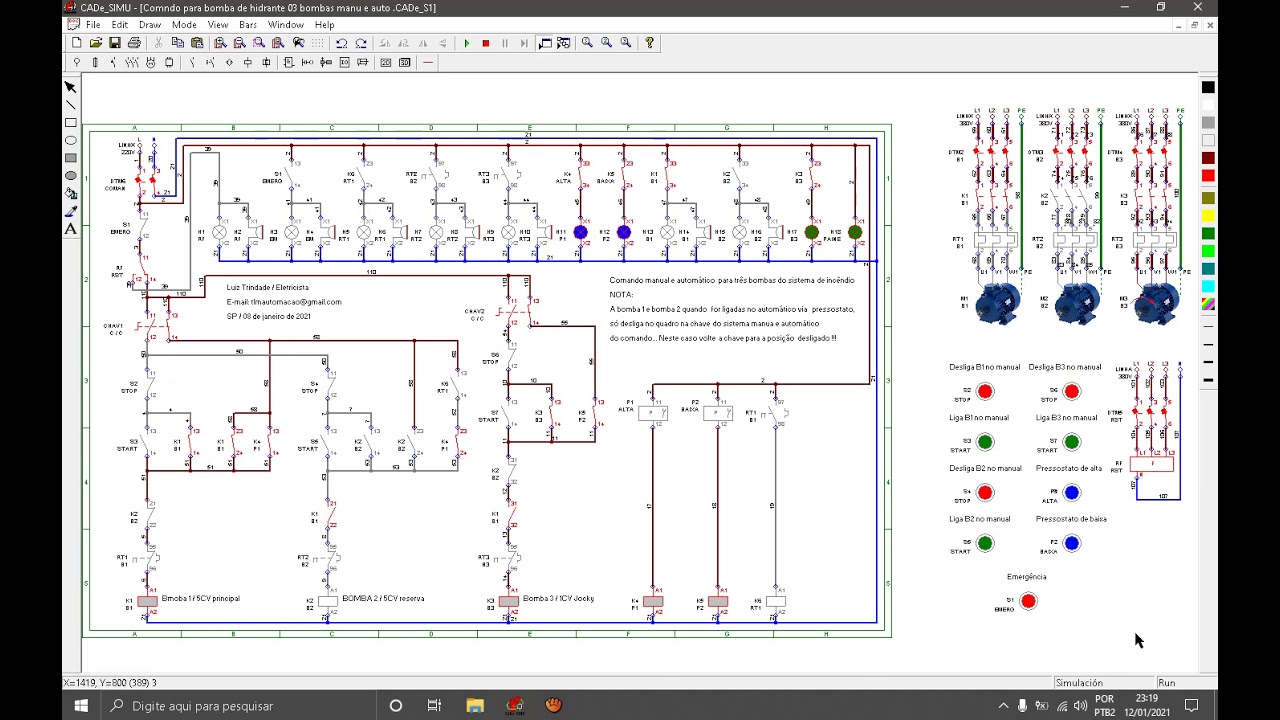Open the motors component category icon
Image resolution: width=1280 pixels, height=720 pixels.
pyautogui.click(x=150, y=62)
